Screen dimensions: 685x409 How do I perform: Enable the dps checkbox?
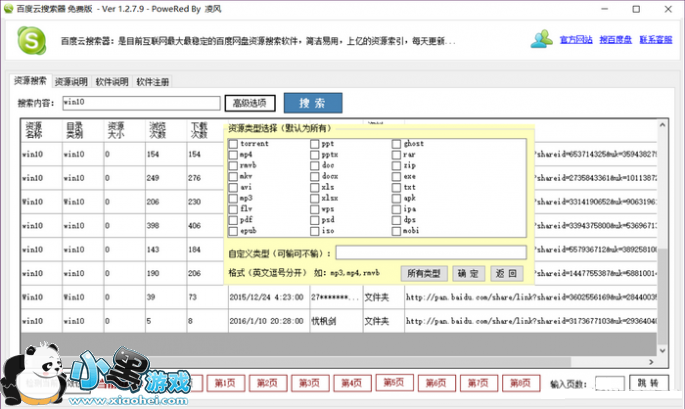(x=396, y=220)
